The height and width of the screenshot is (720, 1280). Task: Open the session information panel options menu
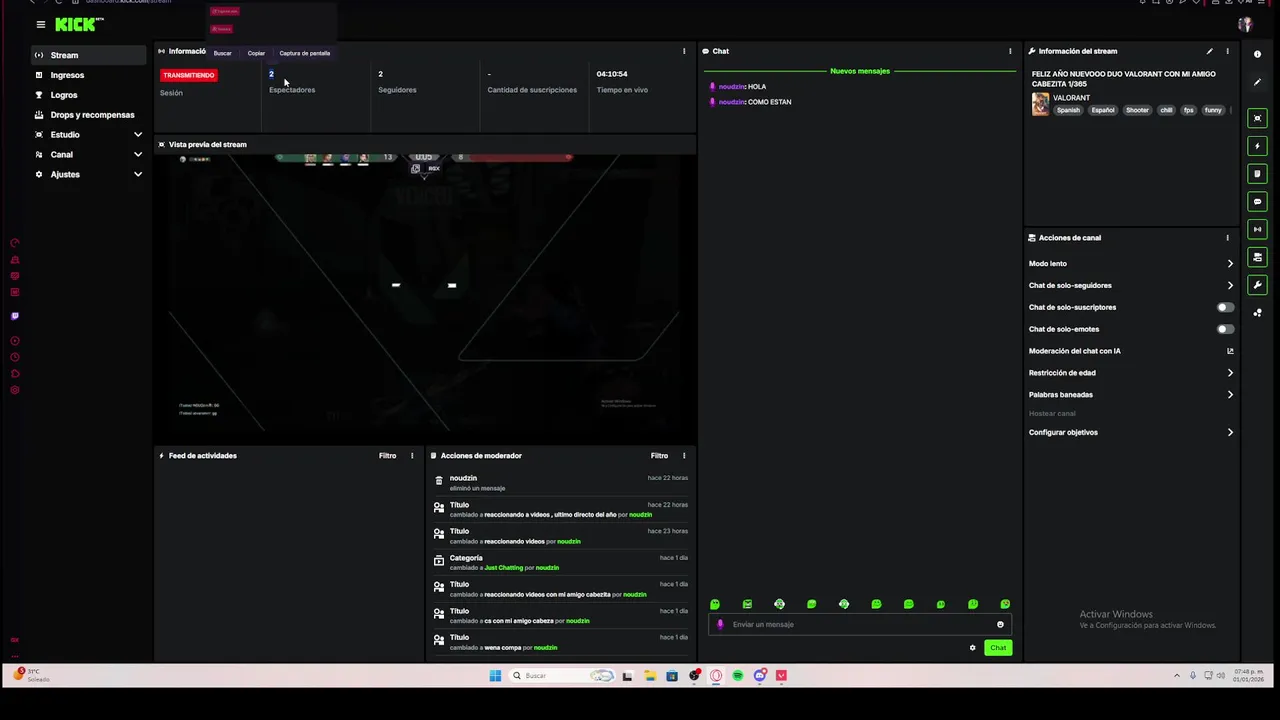tap(684, 51)
